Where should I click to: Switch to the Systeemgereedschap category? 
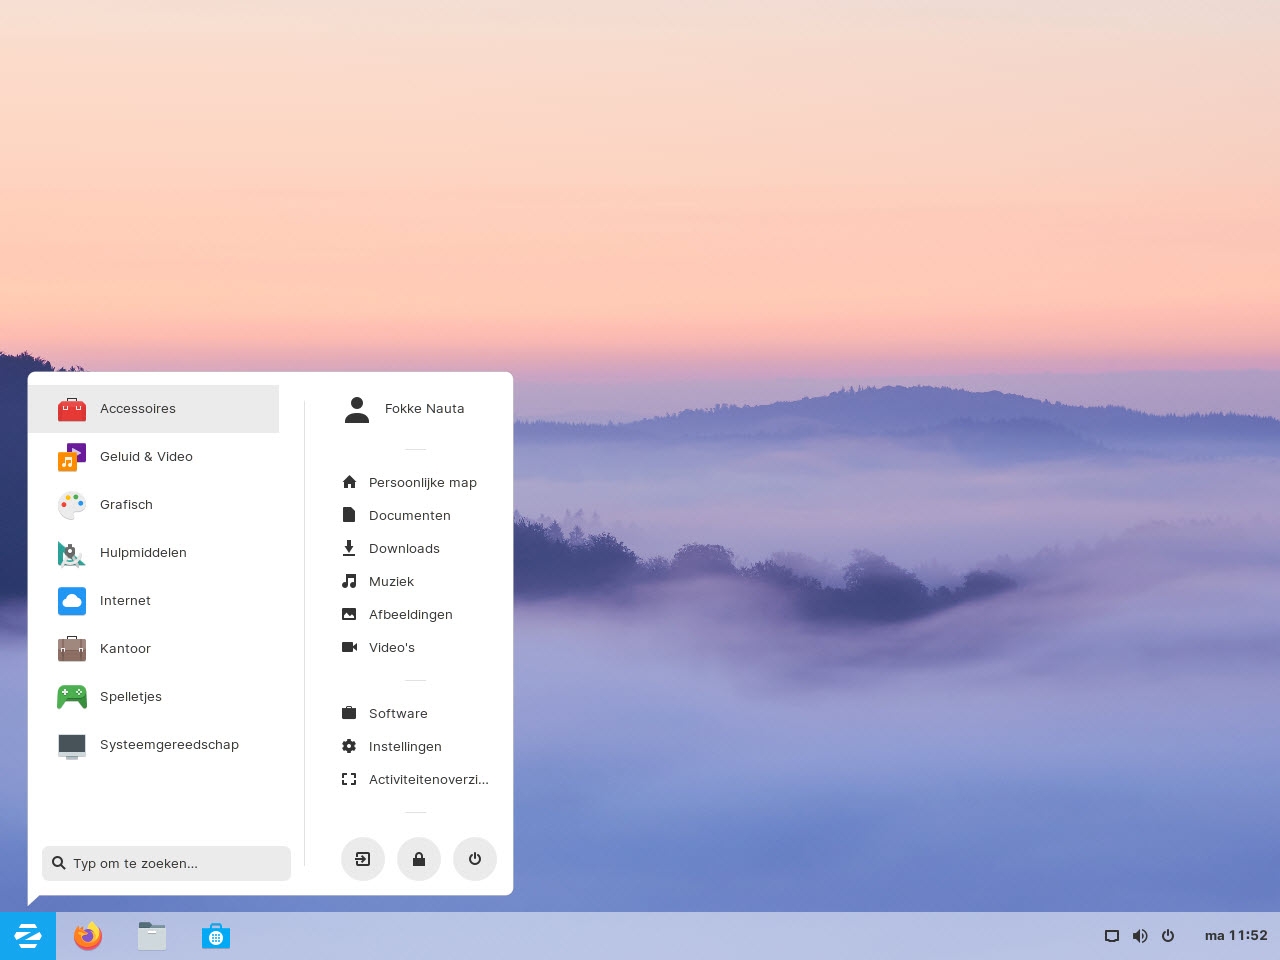(x=169, y=744)
